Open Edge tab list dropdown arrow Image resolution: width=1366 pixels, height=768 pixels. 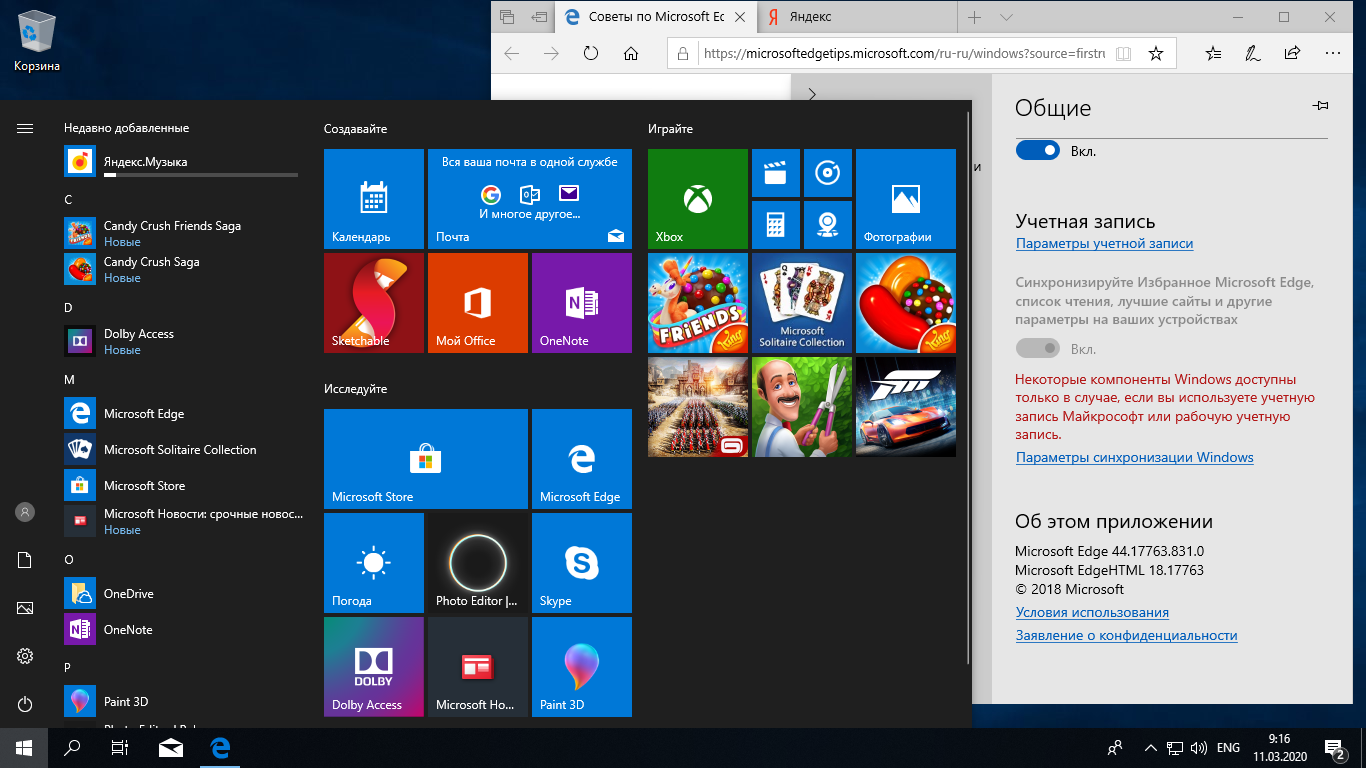pyautogui.click(x=1007, y=17)
